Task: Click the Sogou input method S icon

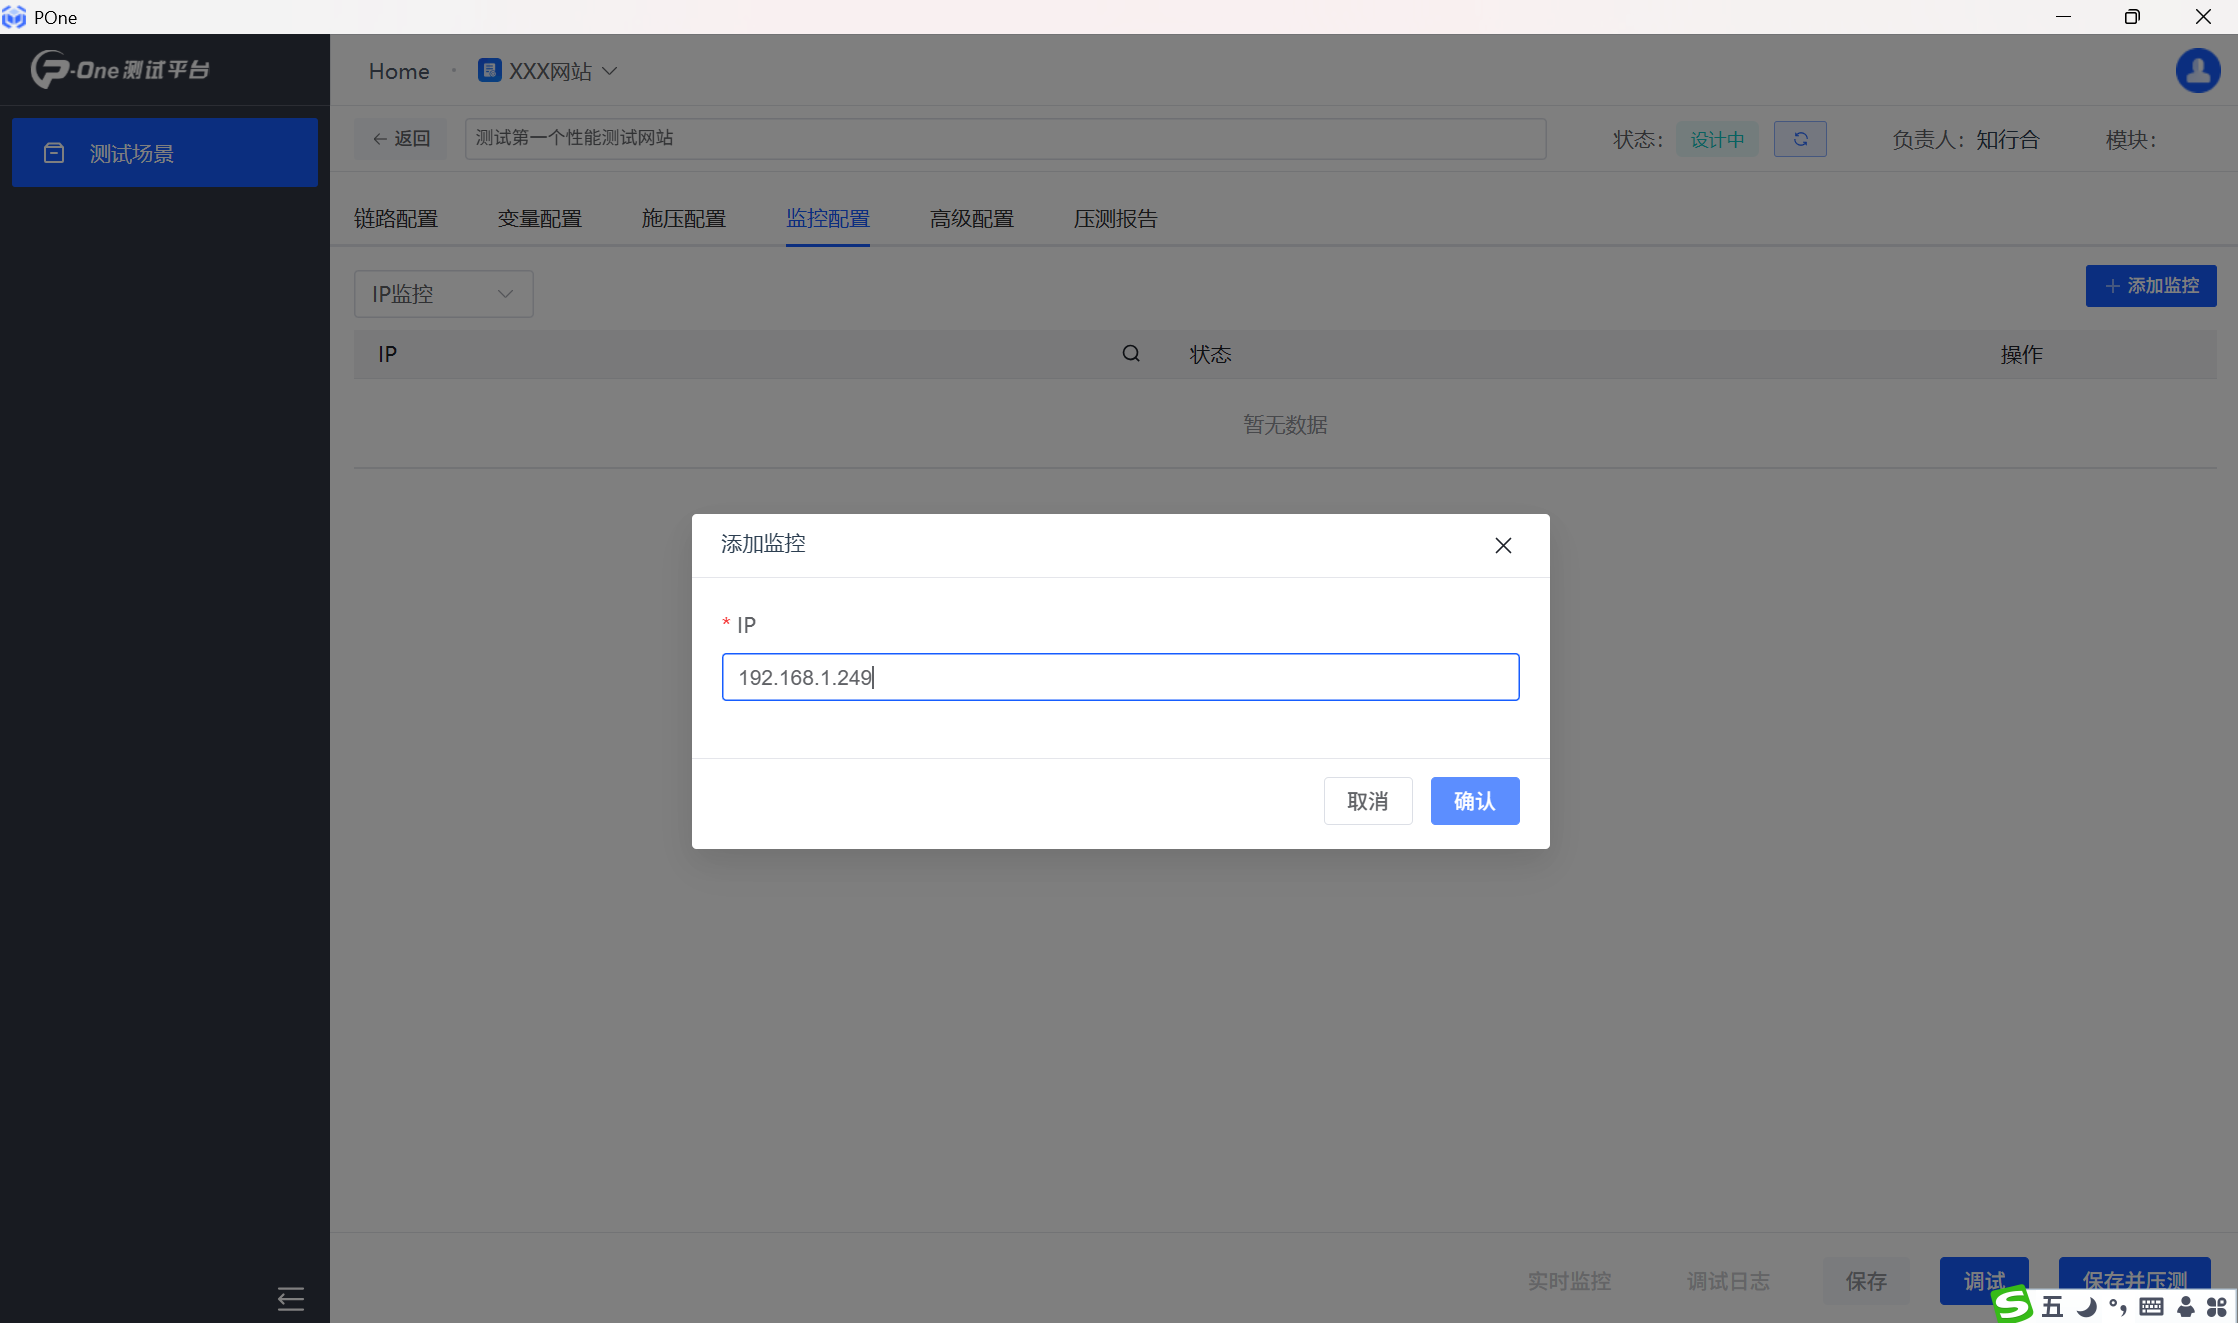Action: 2012,1305
